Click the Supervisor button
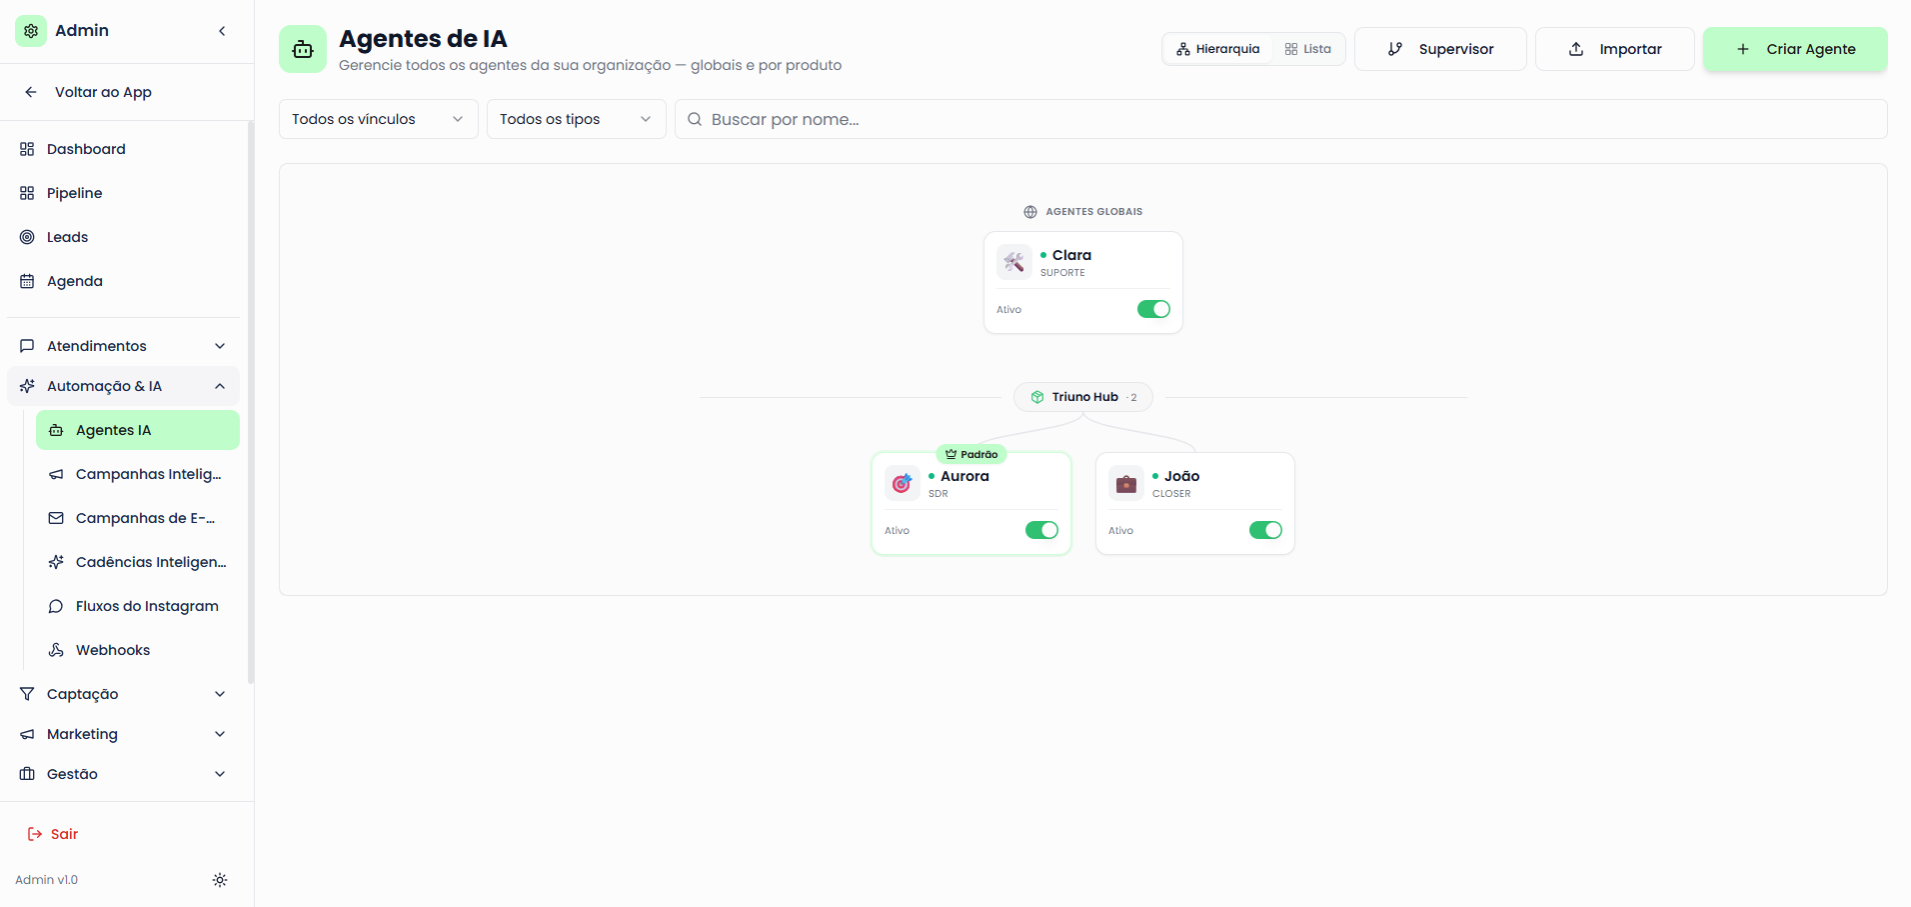This screenshot has height=907, width=1911. click(x=1440, y=49)
